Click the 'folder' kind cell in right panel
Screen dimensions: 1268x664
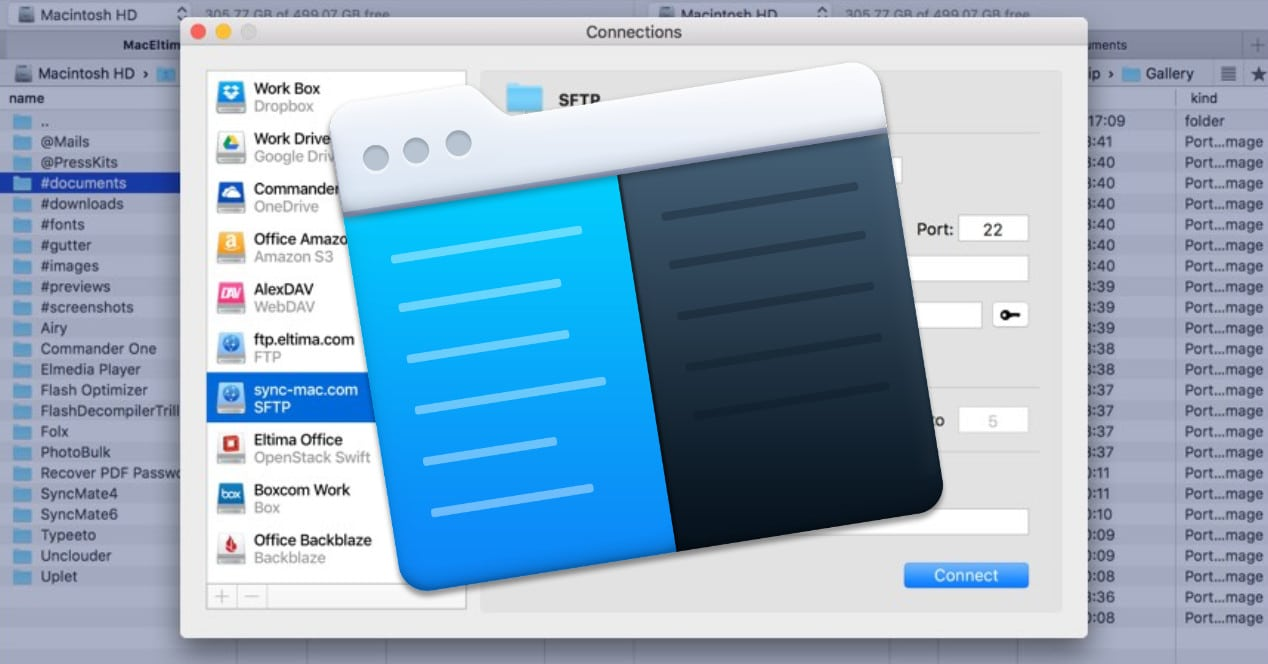pyautogui.click(x=1205, y=121)
